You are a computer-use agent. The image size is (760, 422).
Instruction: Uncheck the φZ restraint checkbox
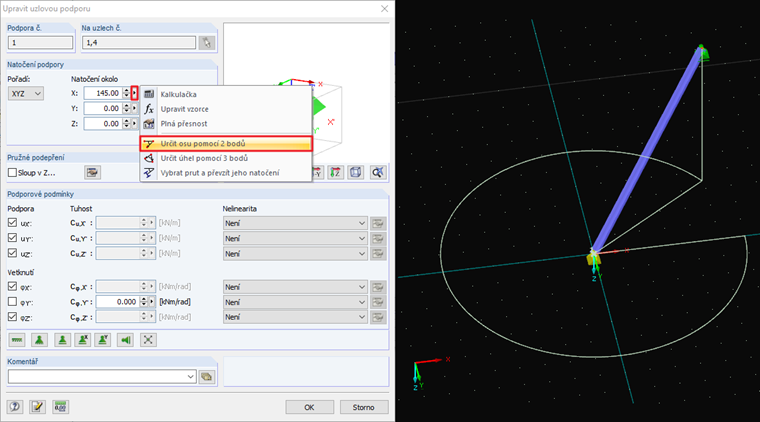click(x=12, y=317)
